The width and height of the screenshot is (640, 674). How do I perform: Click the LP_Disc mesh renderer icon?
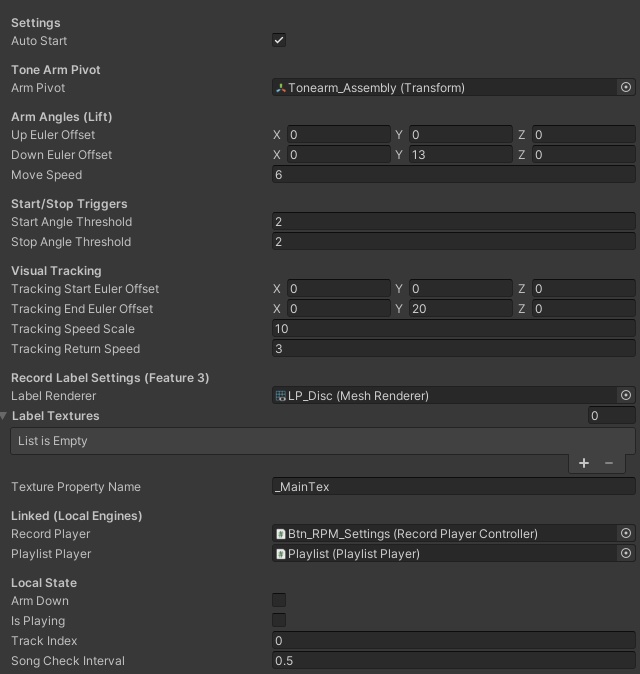[281, 396]
